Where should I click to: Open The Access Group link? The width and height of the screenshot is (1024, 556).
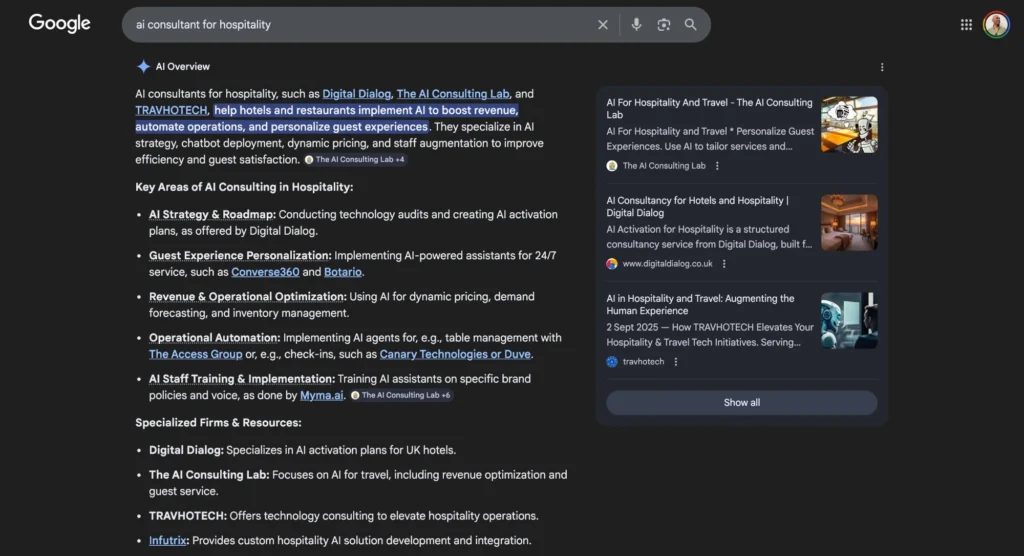coord(195,354)
